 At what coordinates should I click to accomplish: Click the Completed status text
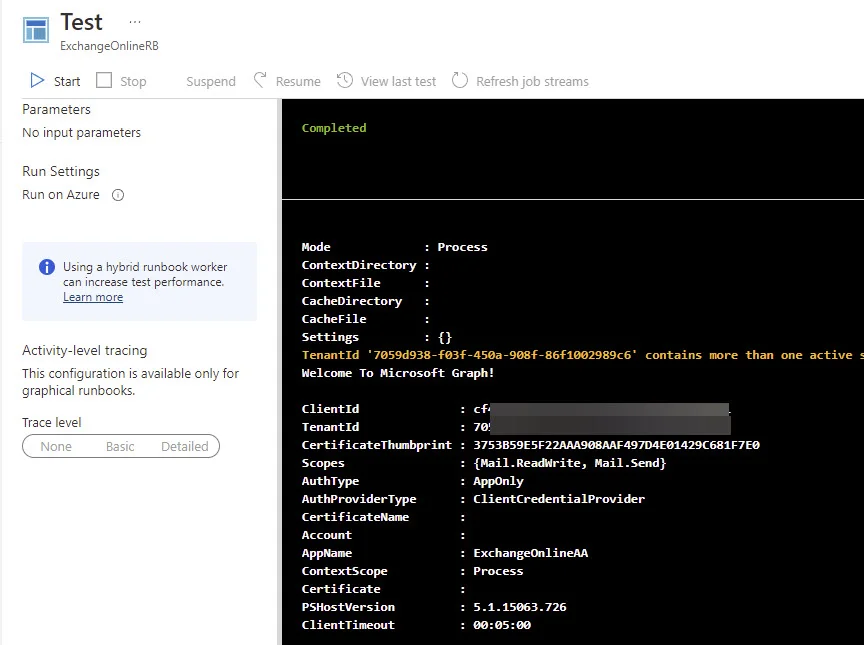click(x=334, y=128)
